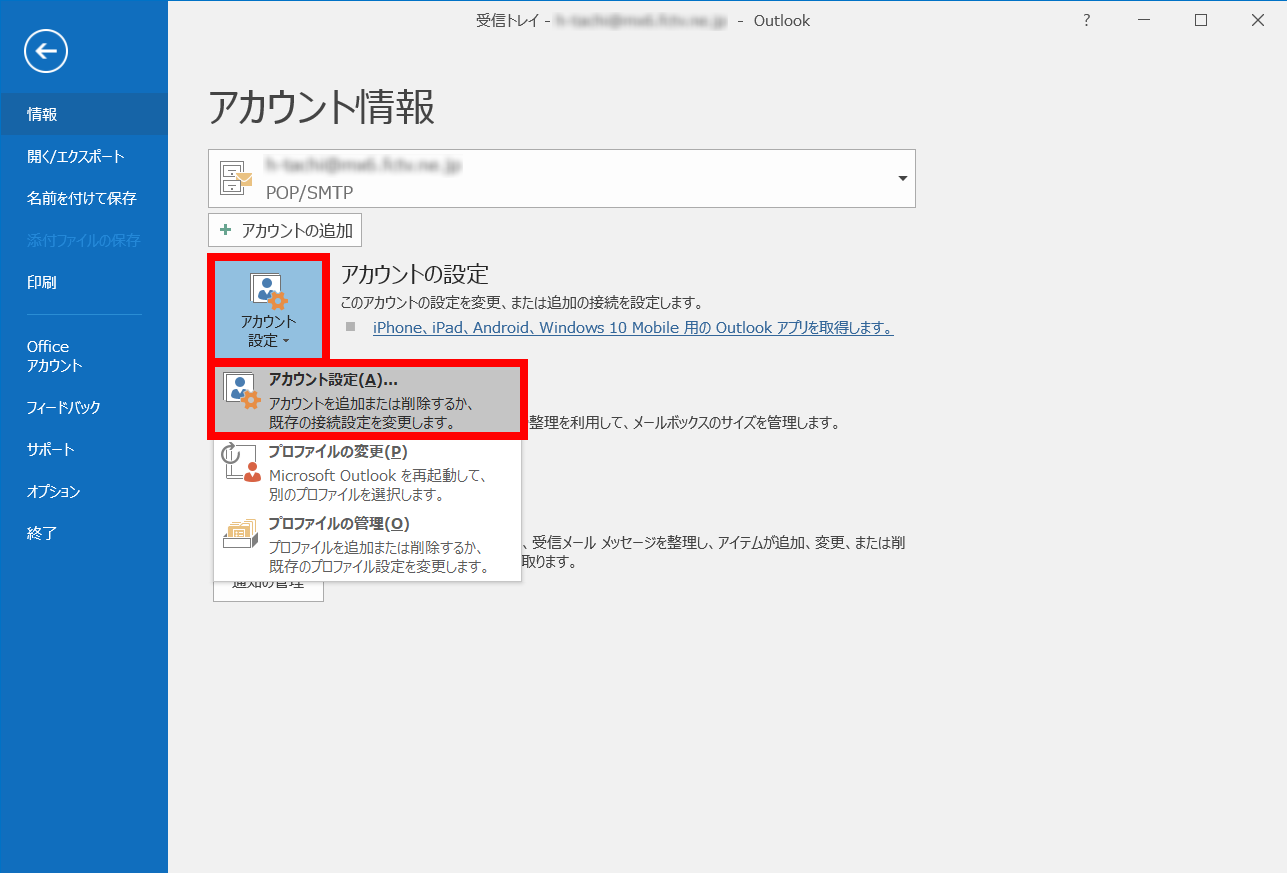1287x873 pixels.
Task: Open the POP/SMTP account combo box
Action: pyautogui.click(x=560, y=178)
